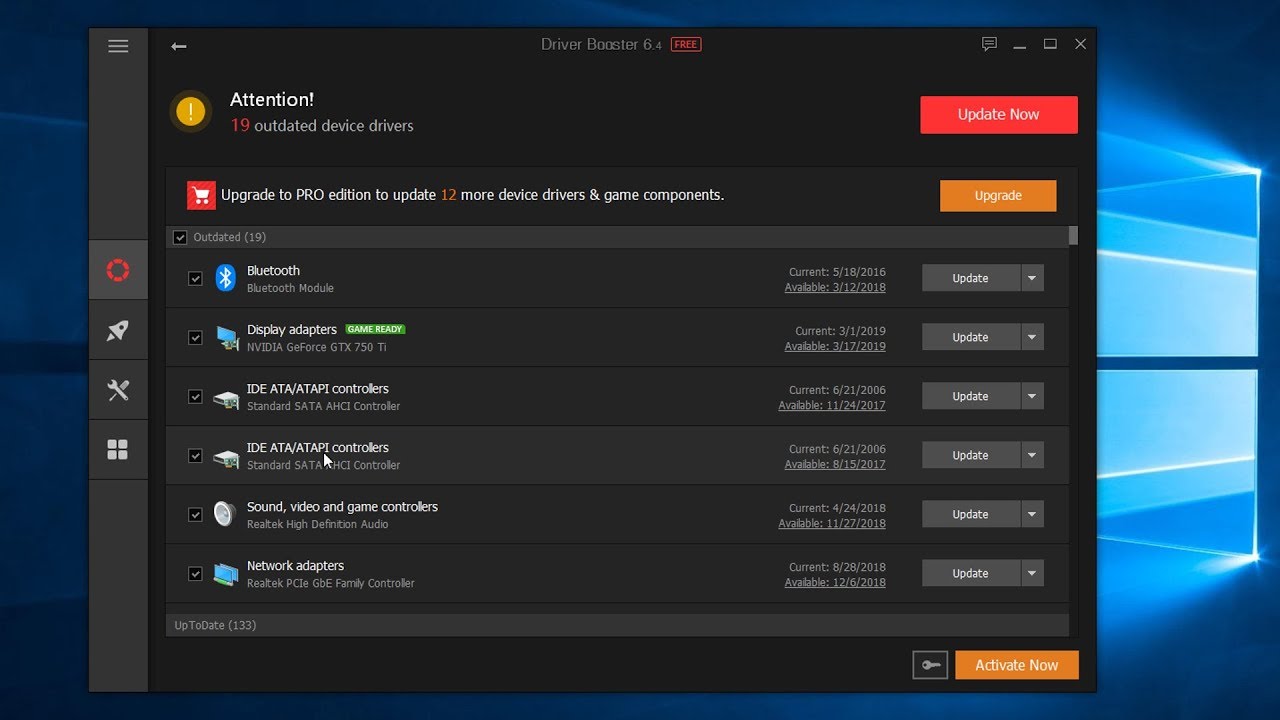Uncheck IDE controller checkbox with 11/24/2017 driver

point(195,397)
